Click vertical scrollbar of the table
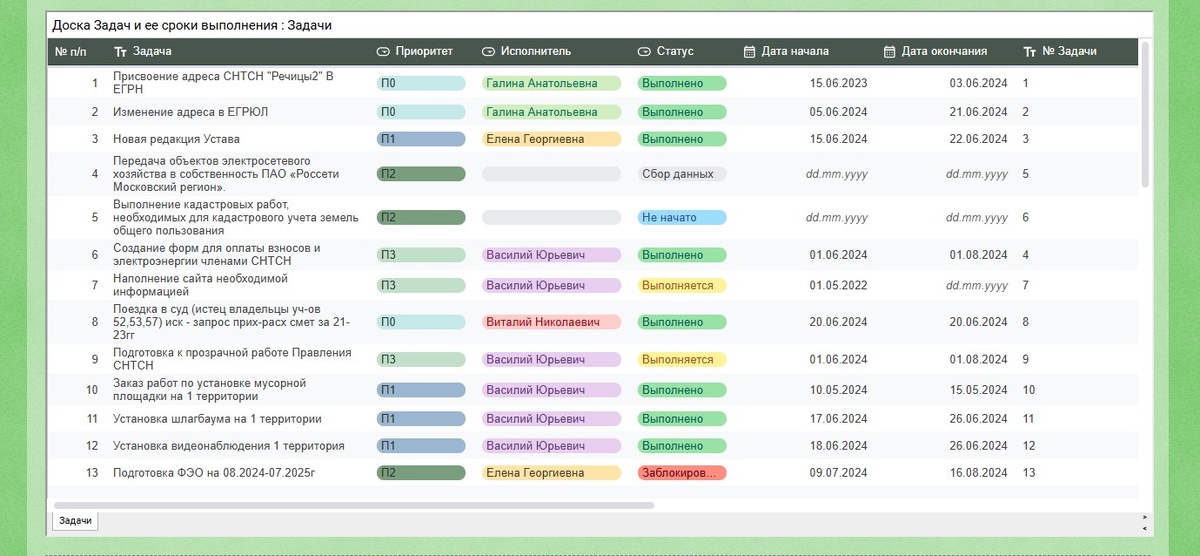The width and height of the screenshot is (1200, 556). (x=1146, y=115)
